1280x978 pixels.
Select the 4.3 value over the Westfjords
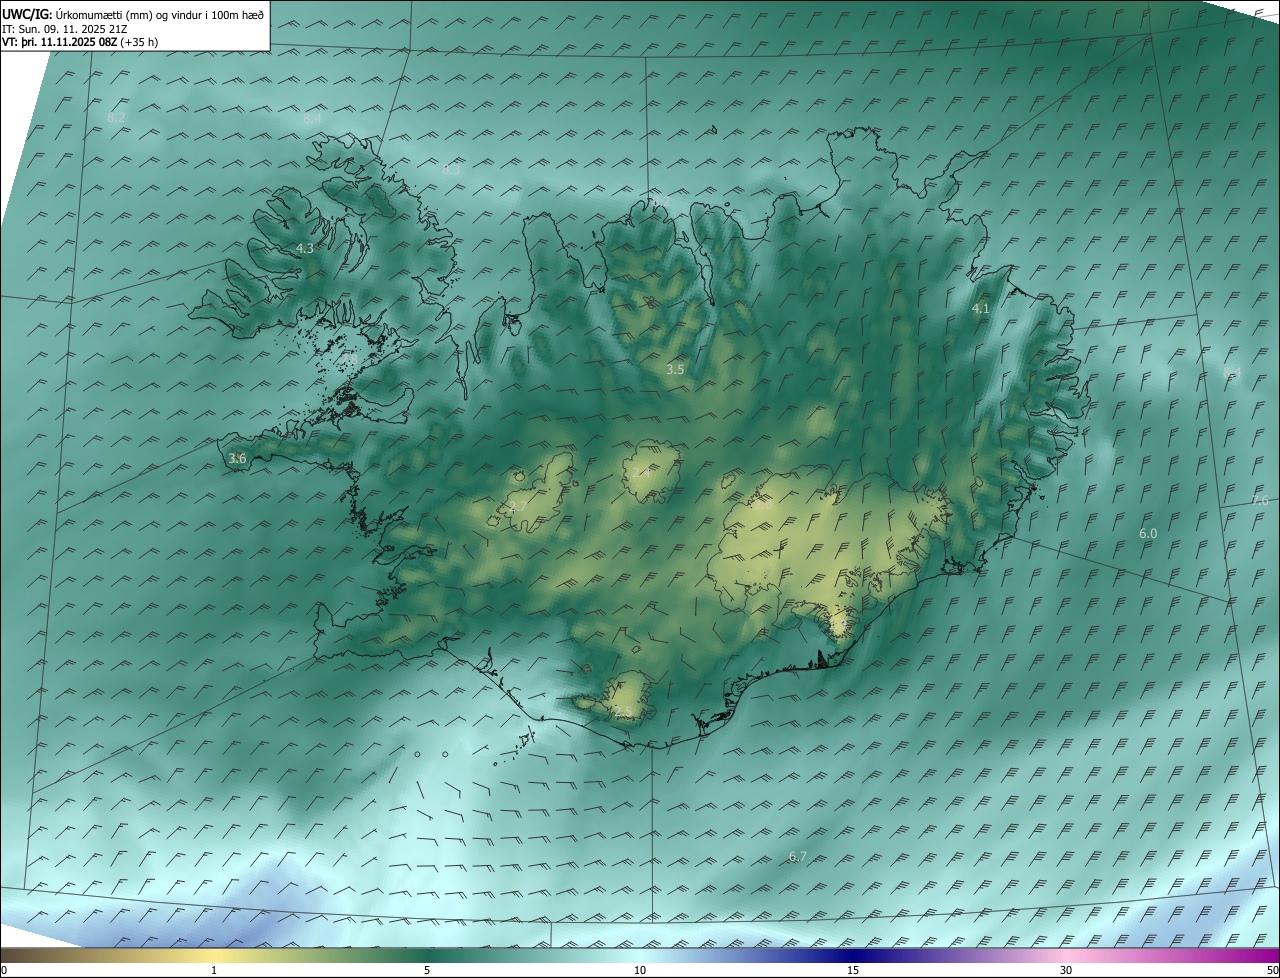click(305, 248)
